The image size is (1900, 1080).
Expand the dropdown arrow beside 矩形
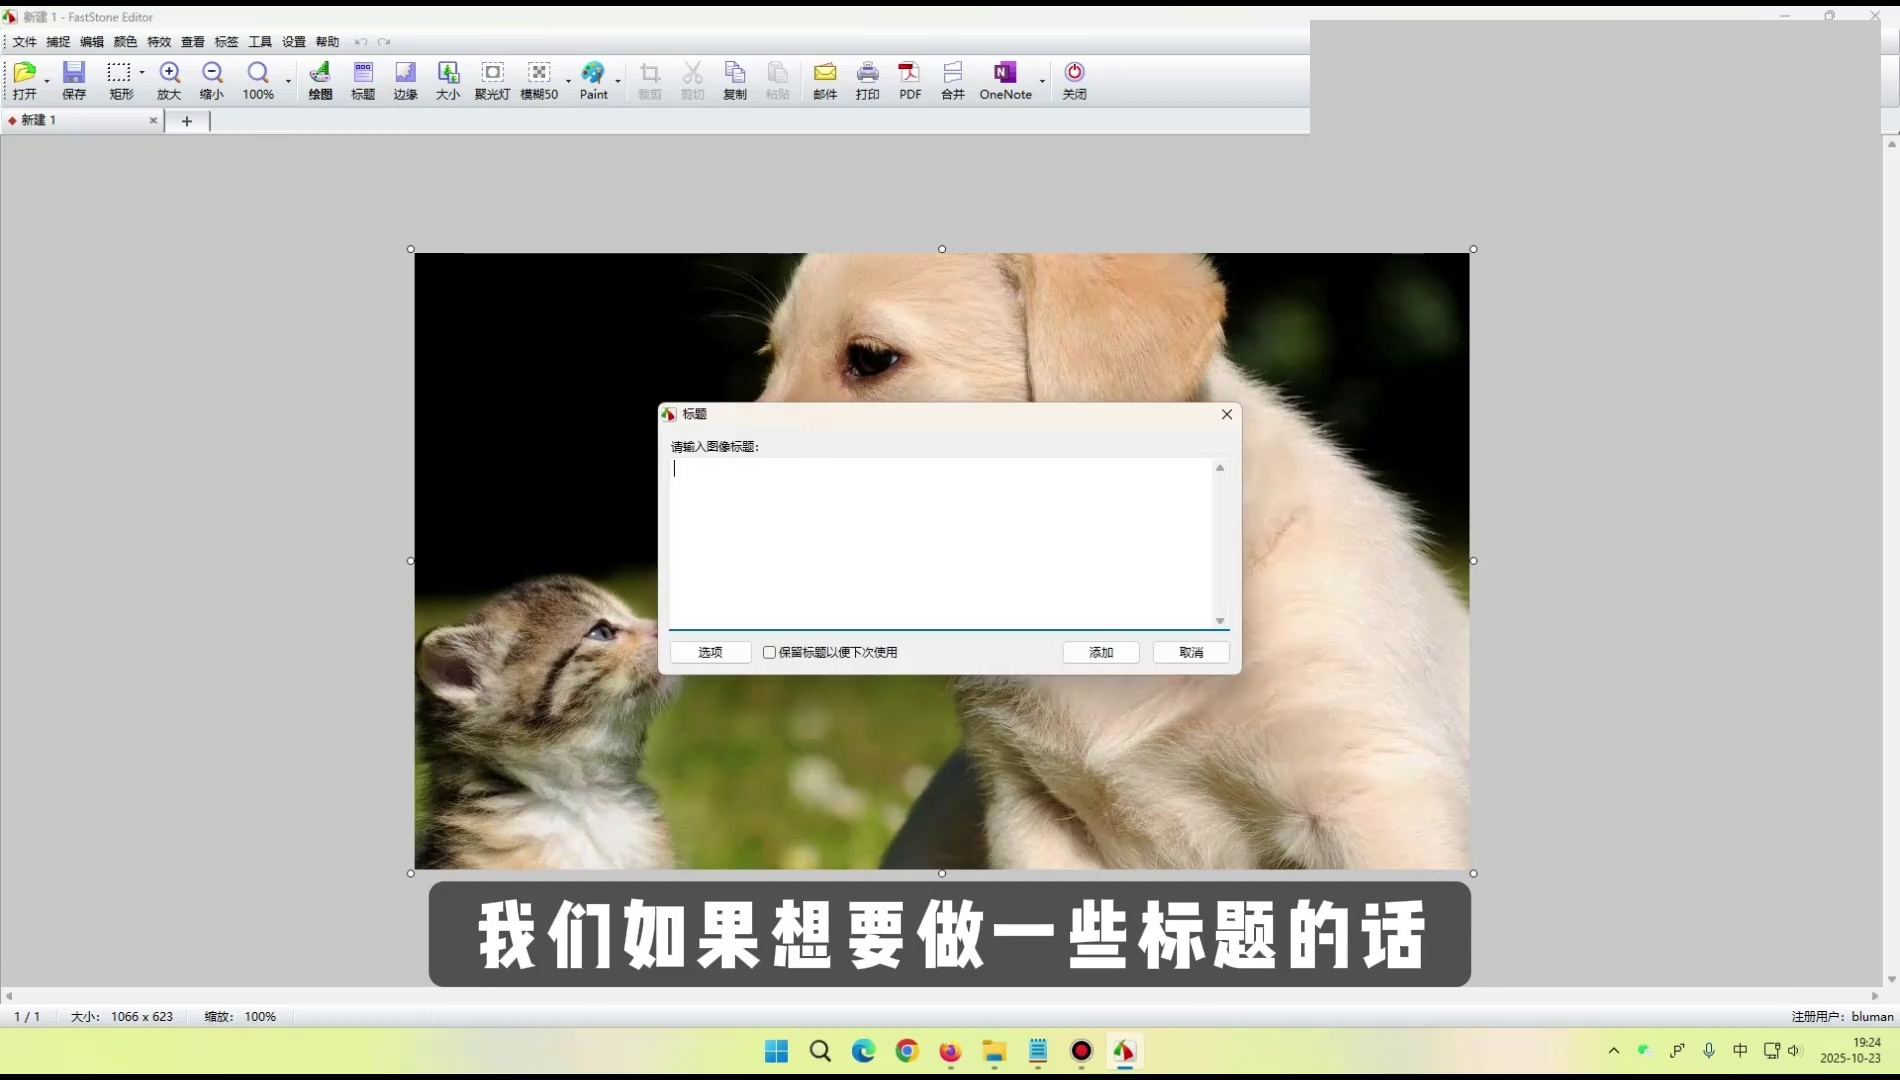tap(142, 73)
